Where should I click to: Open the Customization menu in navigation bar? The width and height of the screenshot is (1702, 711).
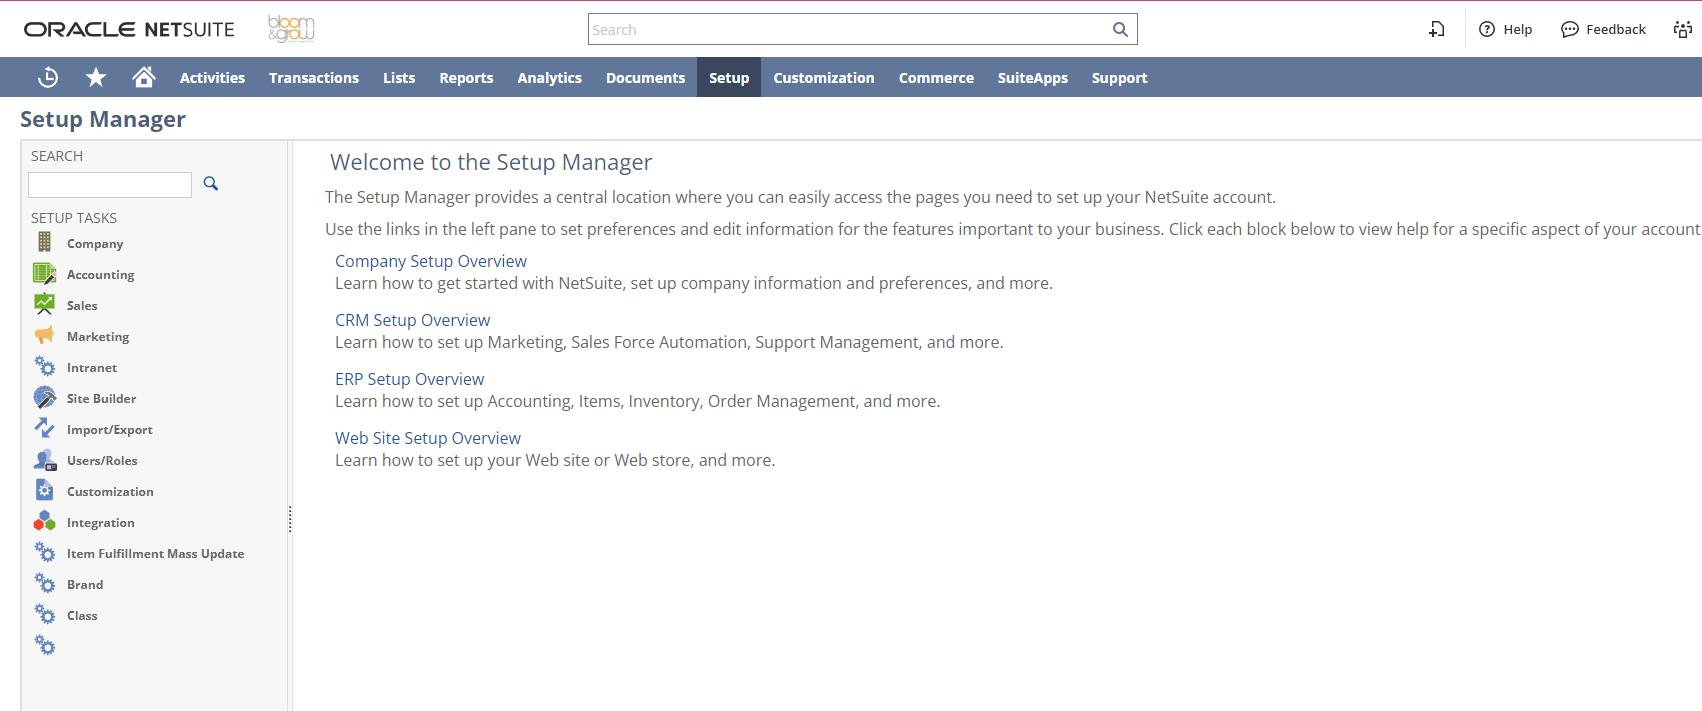pyautogui.click(x=824, y=78)
